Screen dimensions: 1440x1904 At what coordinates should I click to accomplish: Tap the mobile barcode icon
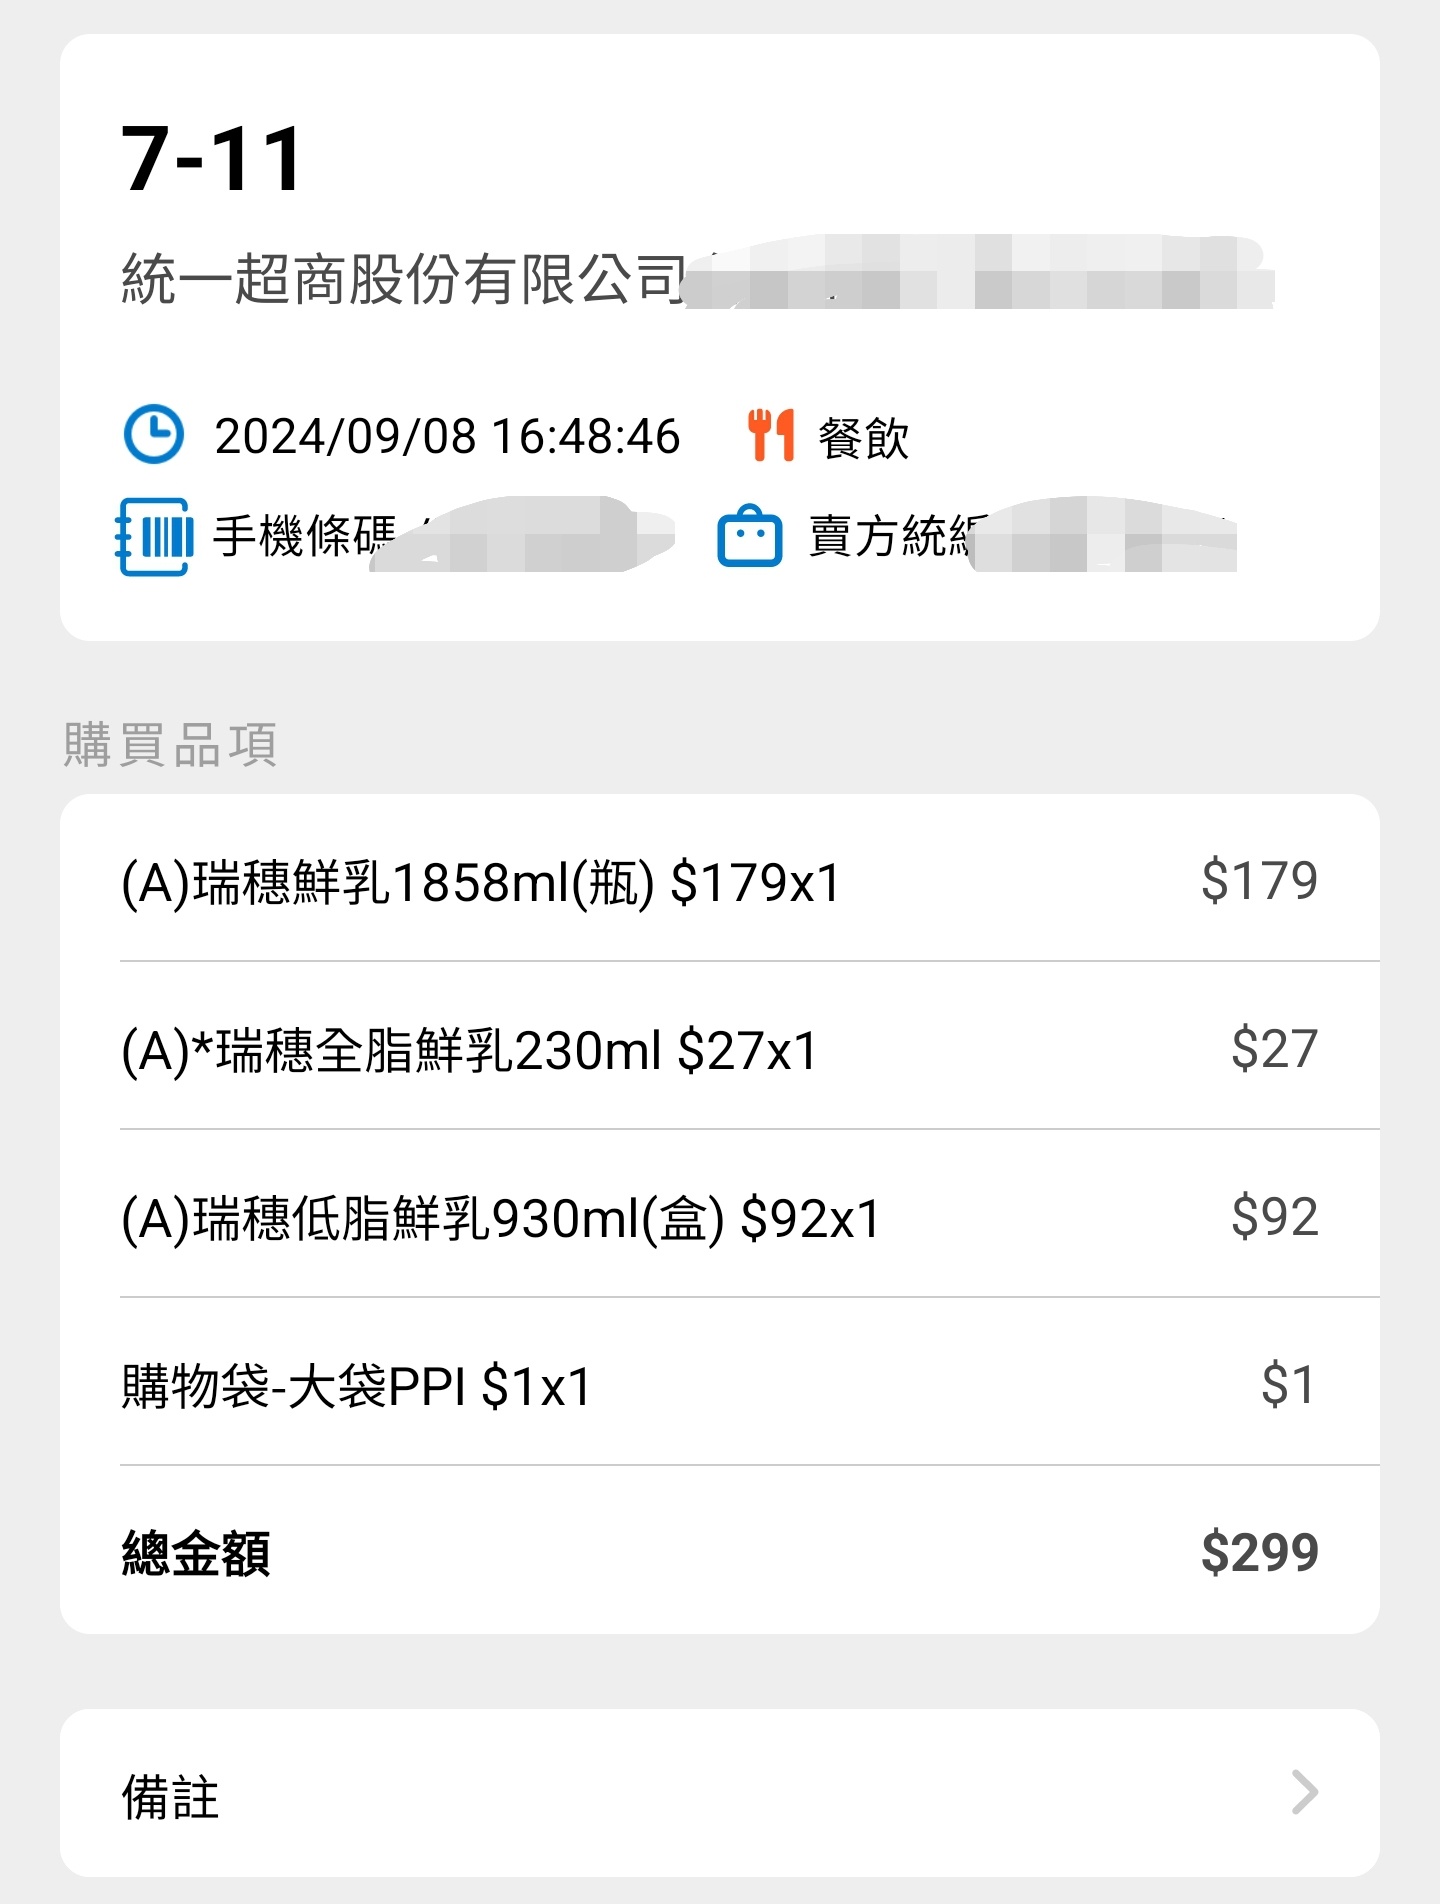click(x=154, y=537)
